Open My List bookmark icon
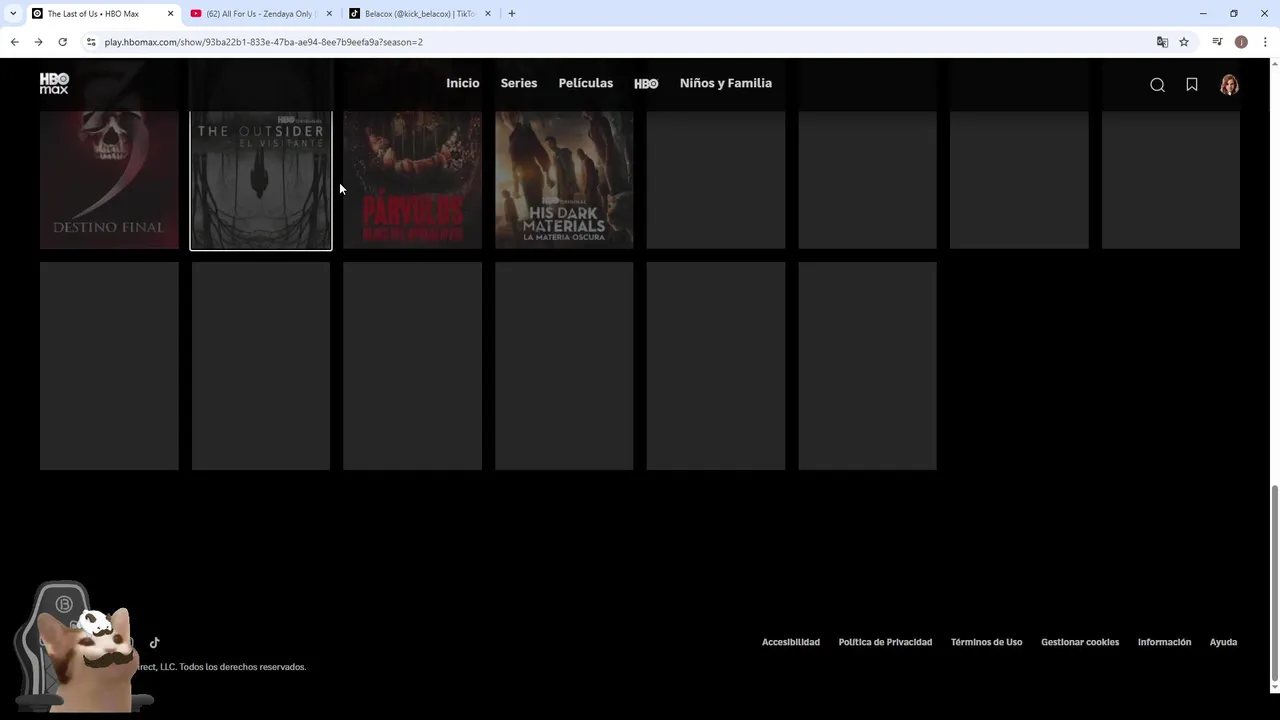The width and height of the screenshot is (1280, 720). pyautogui.click(x=1192, y=85)
